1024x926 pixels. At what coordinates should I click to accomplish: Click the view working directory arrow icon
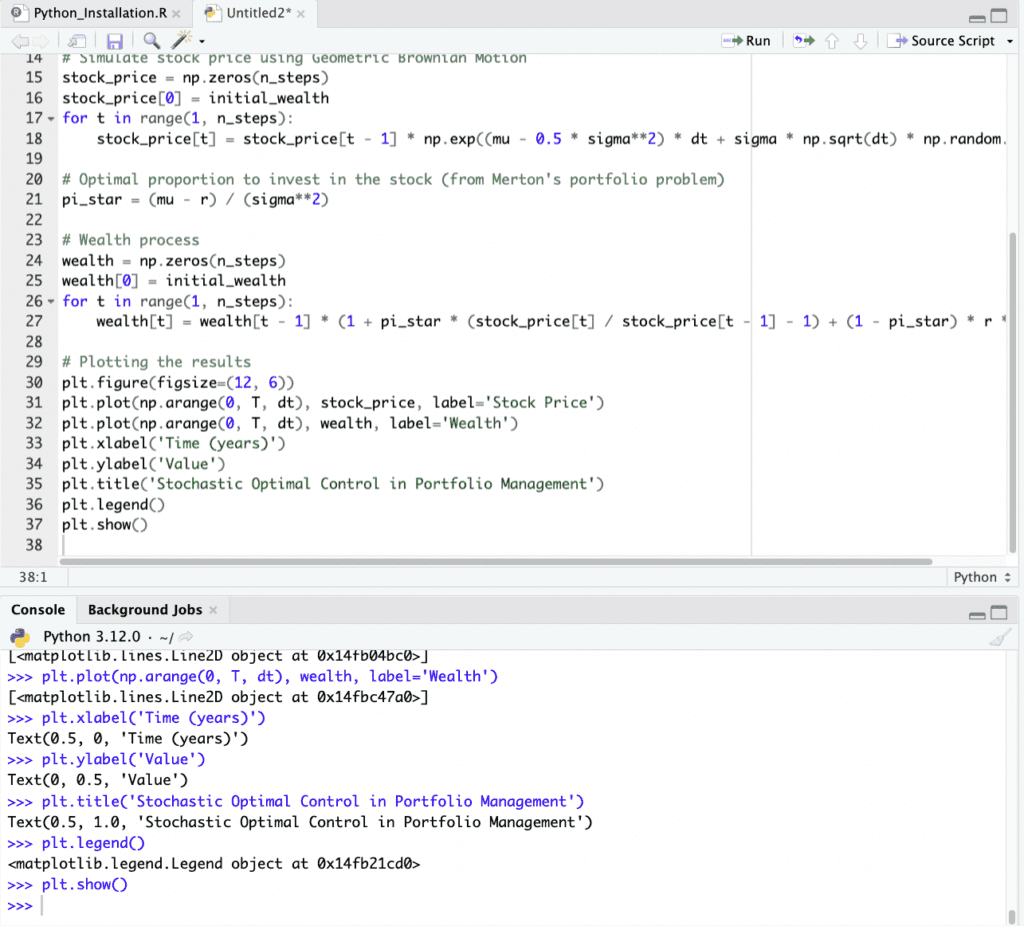pos(186,637)
